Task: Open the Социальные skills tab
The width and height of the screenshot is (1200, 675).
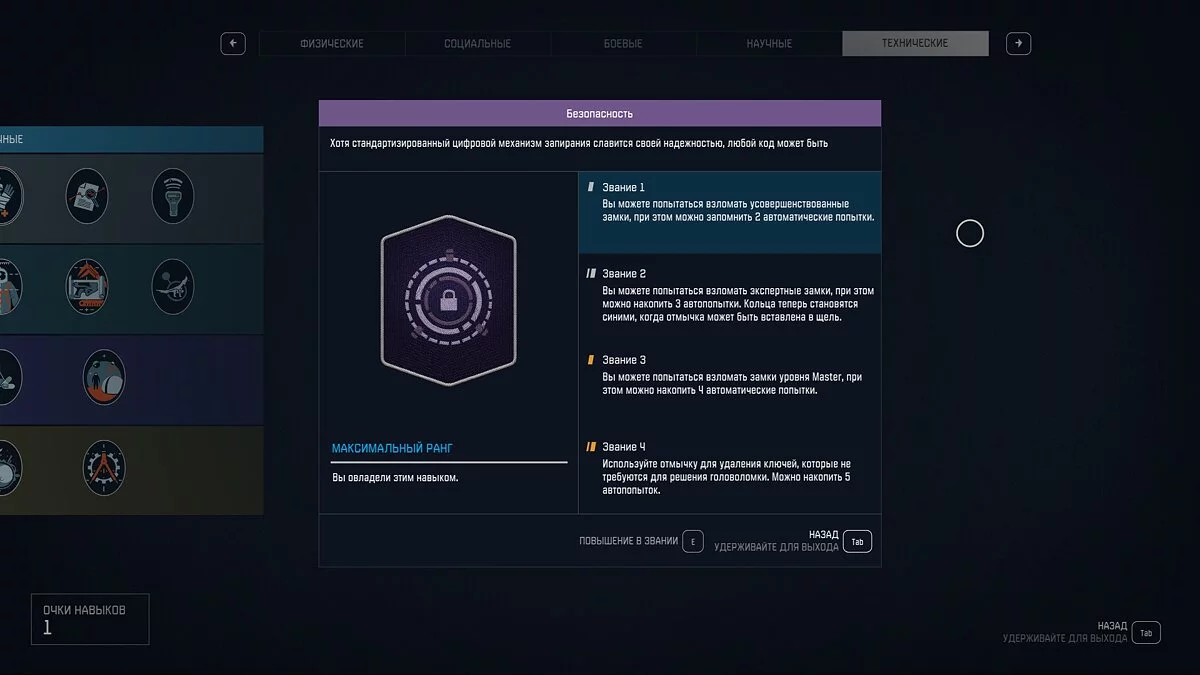Action: [x=477, y=44]
